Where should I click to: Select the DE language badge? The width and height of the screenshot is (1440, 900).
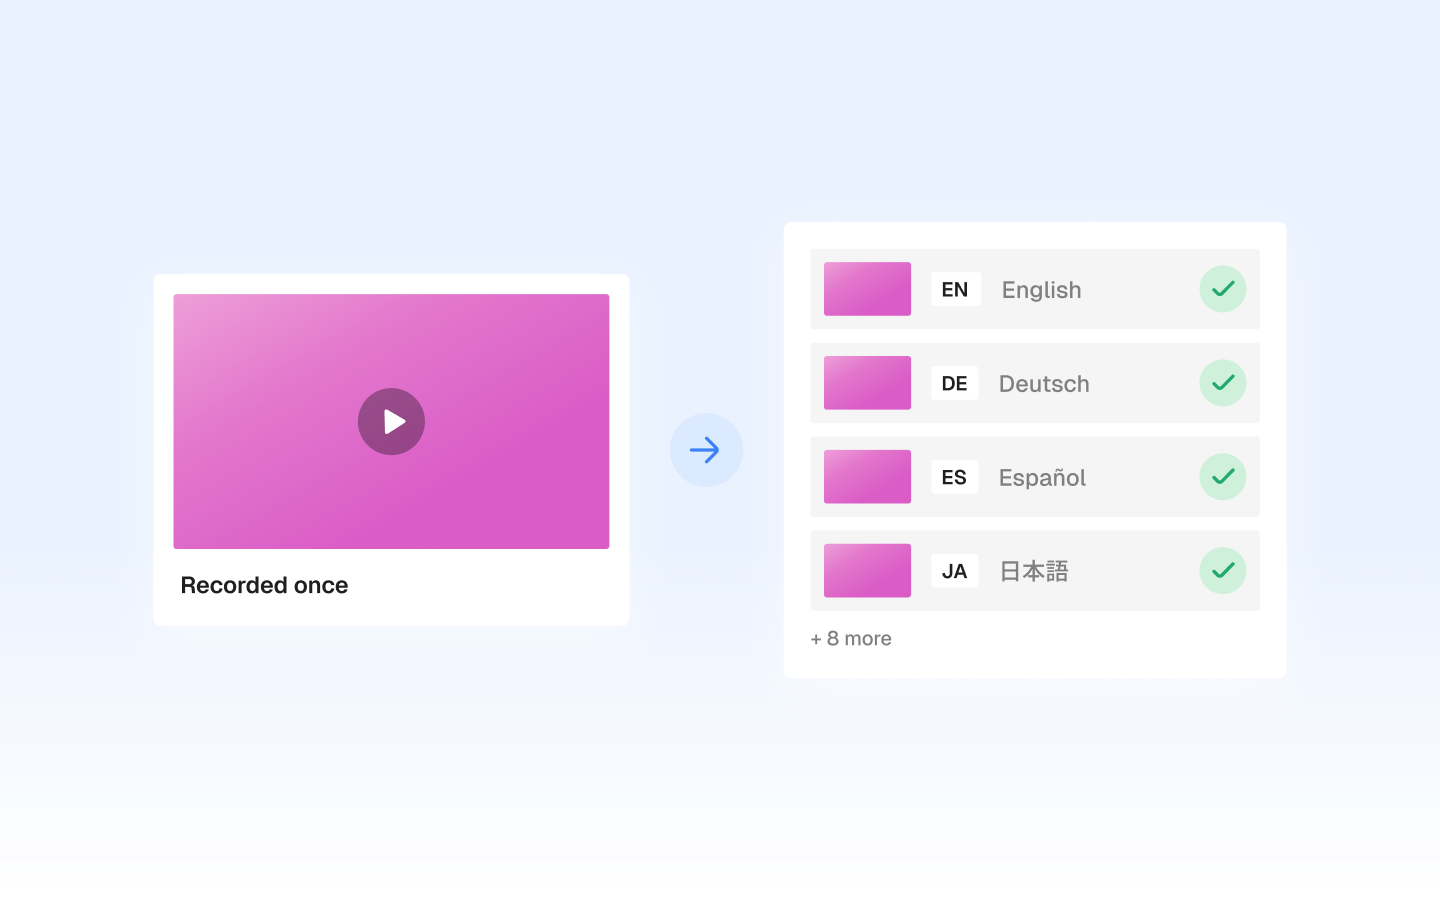[x=954, y=383]
